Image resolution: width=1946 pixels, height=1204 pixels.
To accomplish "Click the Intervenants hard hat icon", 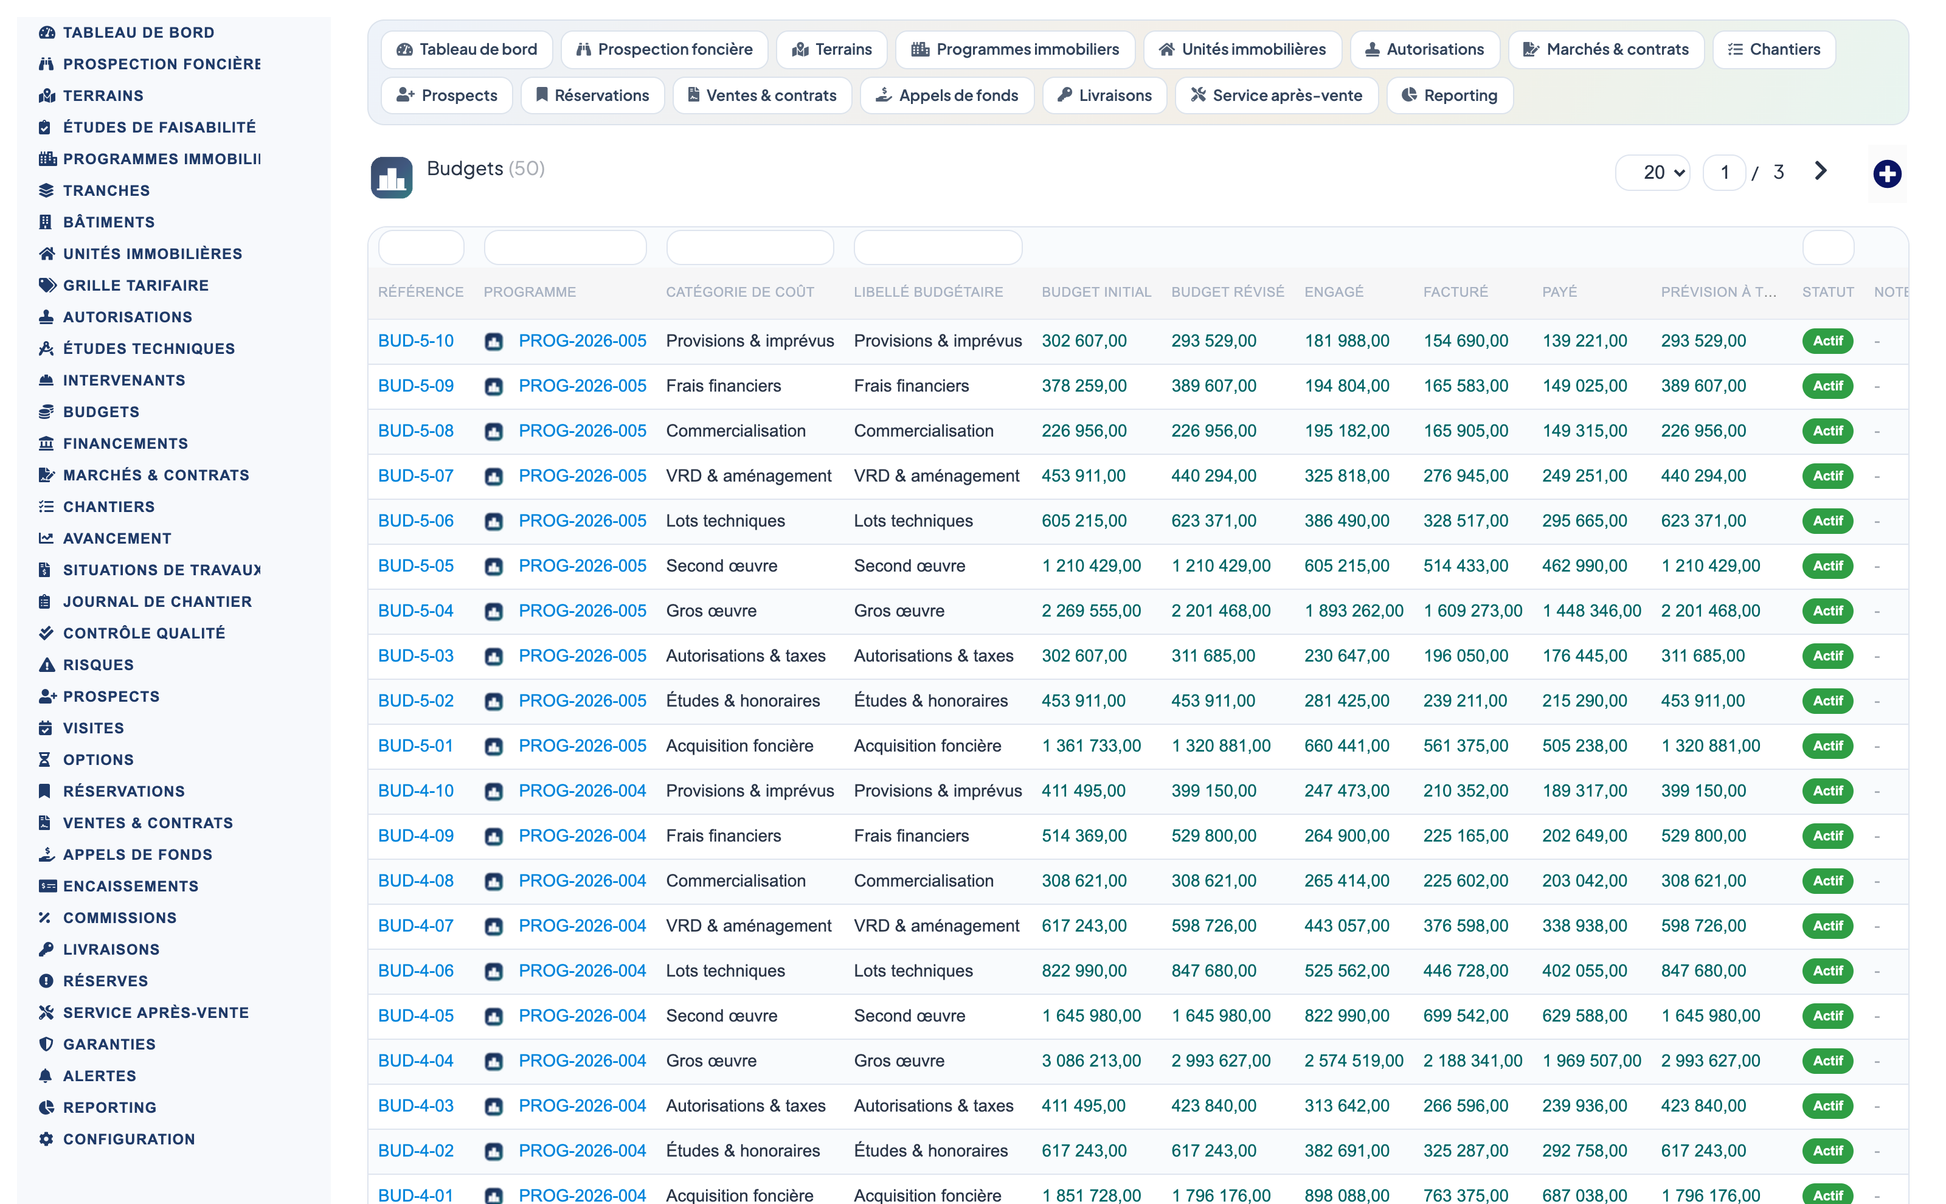I will click(x=46, y=380).
